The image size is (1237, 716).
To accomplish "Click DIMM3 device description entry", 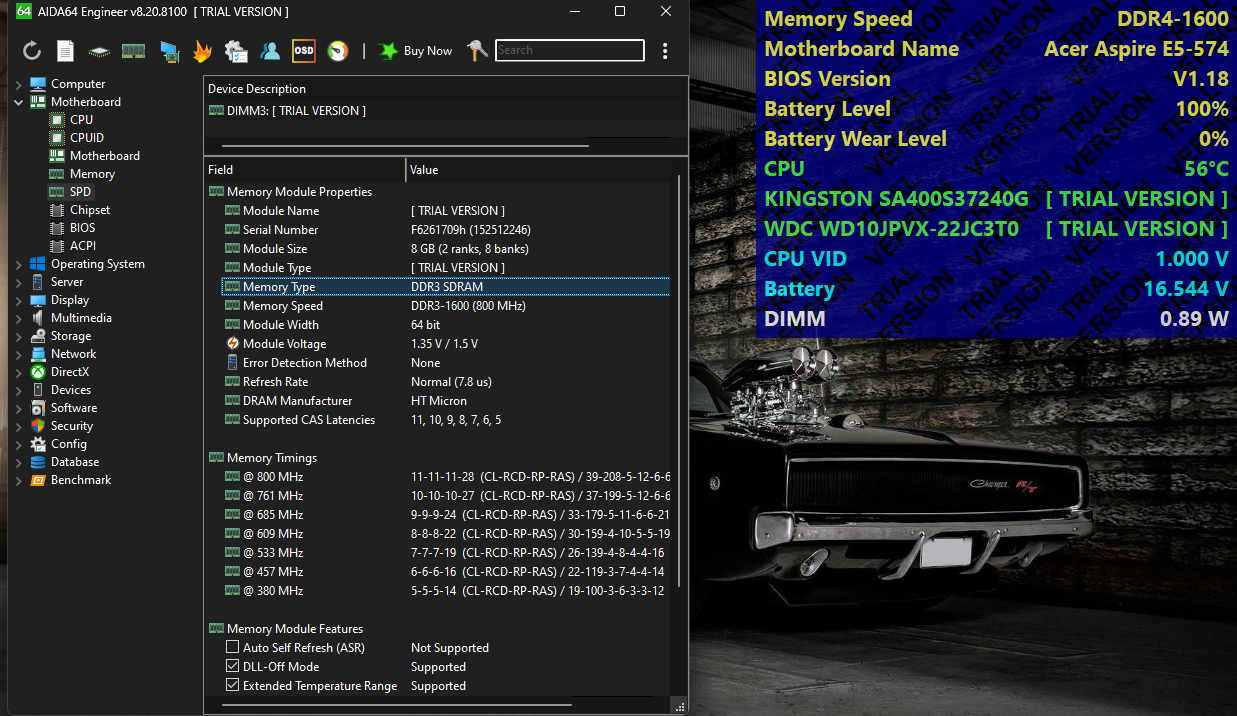I will click(295, 111).
